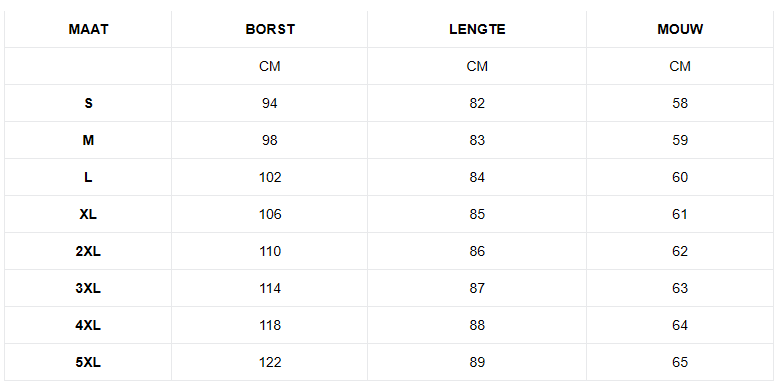780x388 pixels.
Task: Select sleeve value 58 for size S
Action: [680, 103]
